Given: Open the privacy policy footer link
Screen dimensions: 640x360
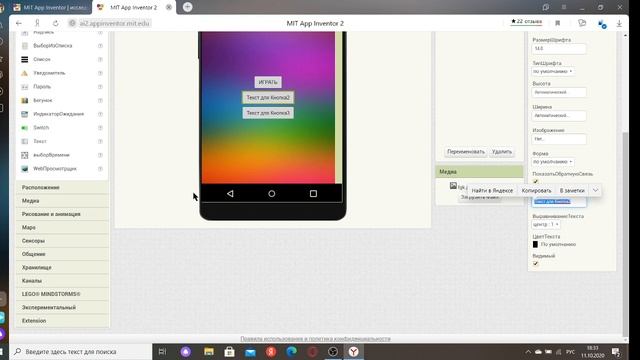Looking at the screenshot, I should pos(315,339).
